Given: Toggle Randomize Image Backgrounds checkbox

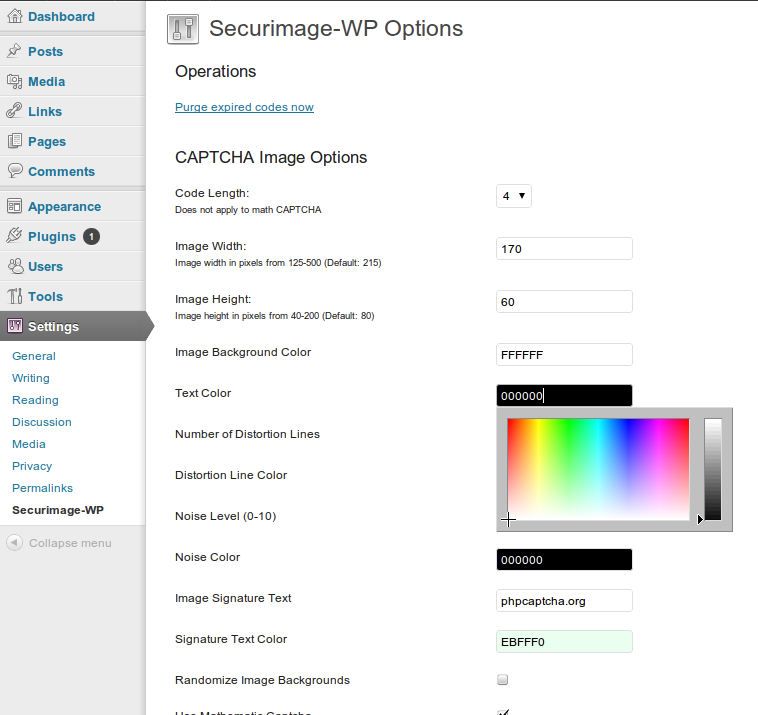Looking at the screenshot, I should pos(503,680).
